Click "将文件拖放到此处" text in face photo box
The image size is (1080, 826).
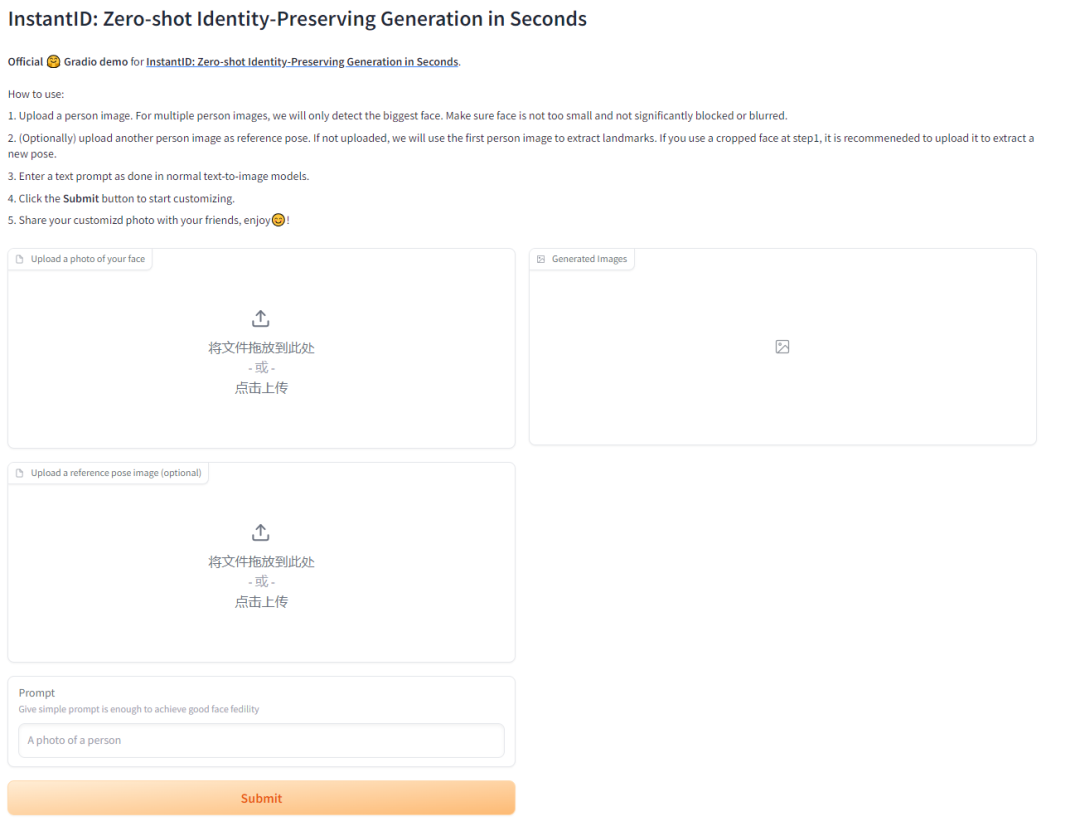click(261, 348)
